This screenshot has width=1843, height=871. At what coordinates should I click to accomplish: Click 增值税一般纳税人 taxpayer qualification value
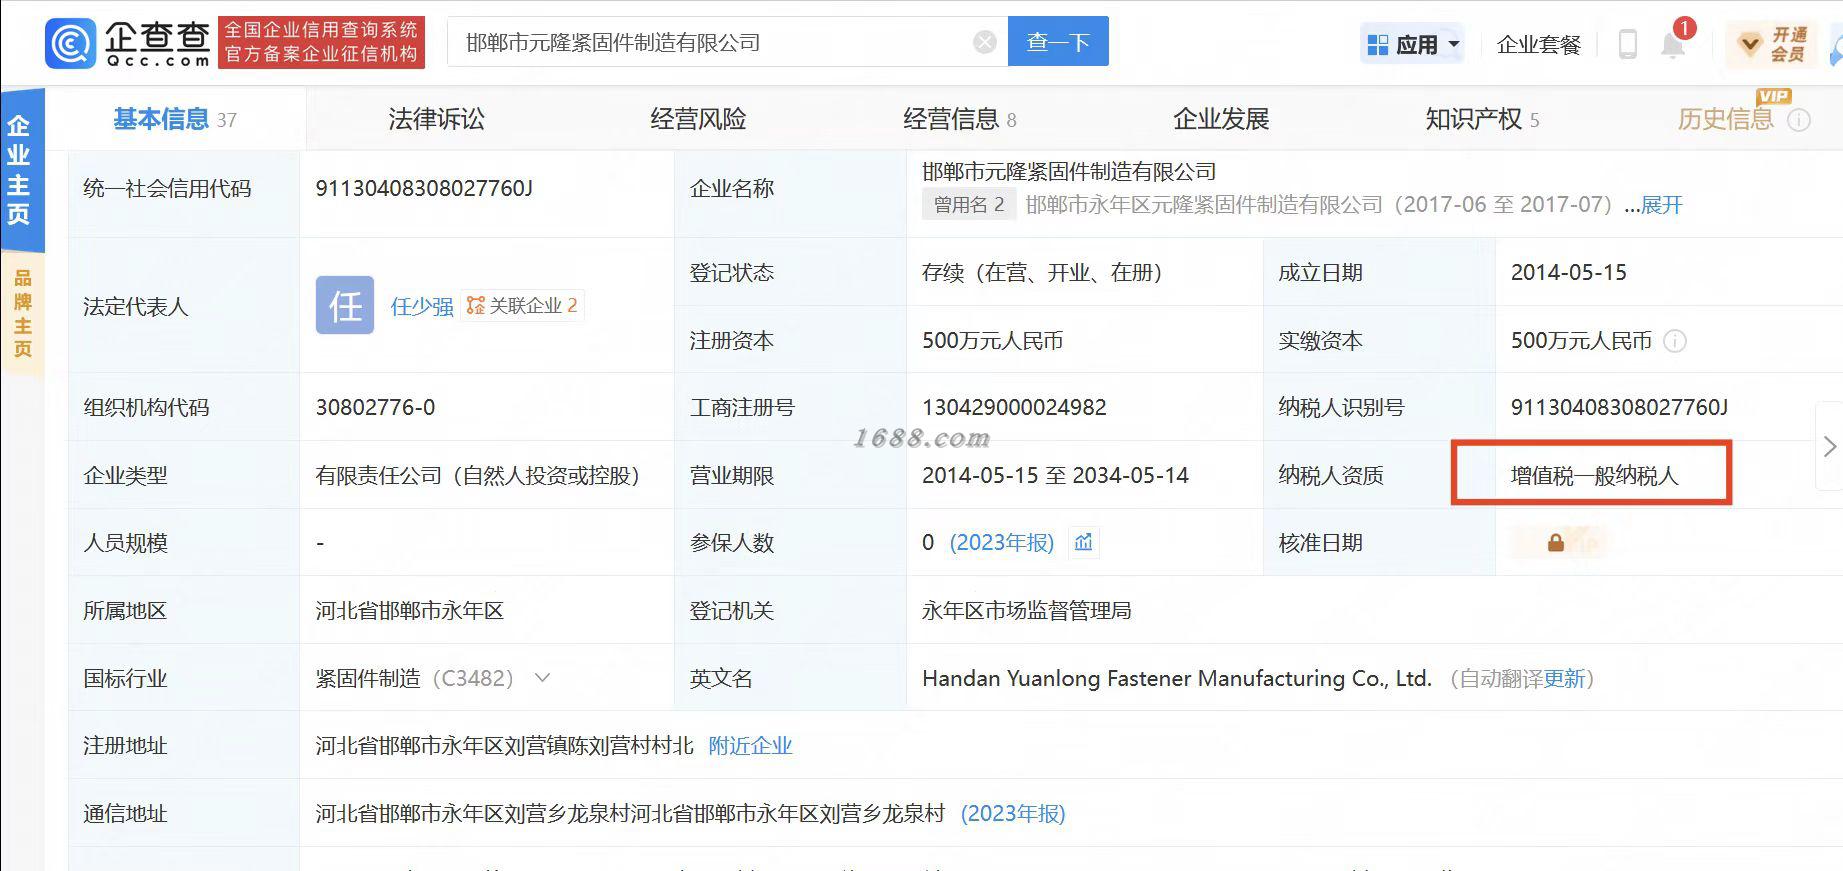point(1594,476)
